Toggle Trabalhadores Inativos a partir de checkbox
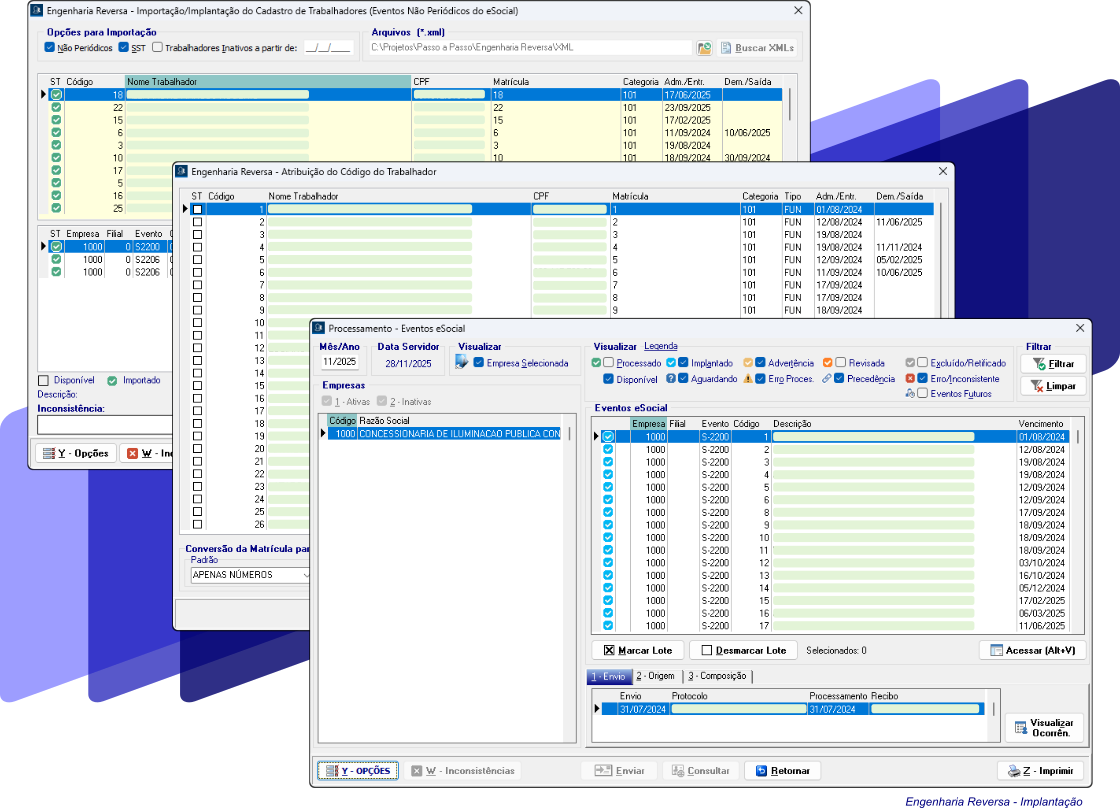This screenshot has width=1120, height=810. 157,47
